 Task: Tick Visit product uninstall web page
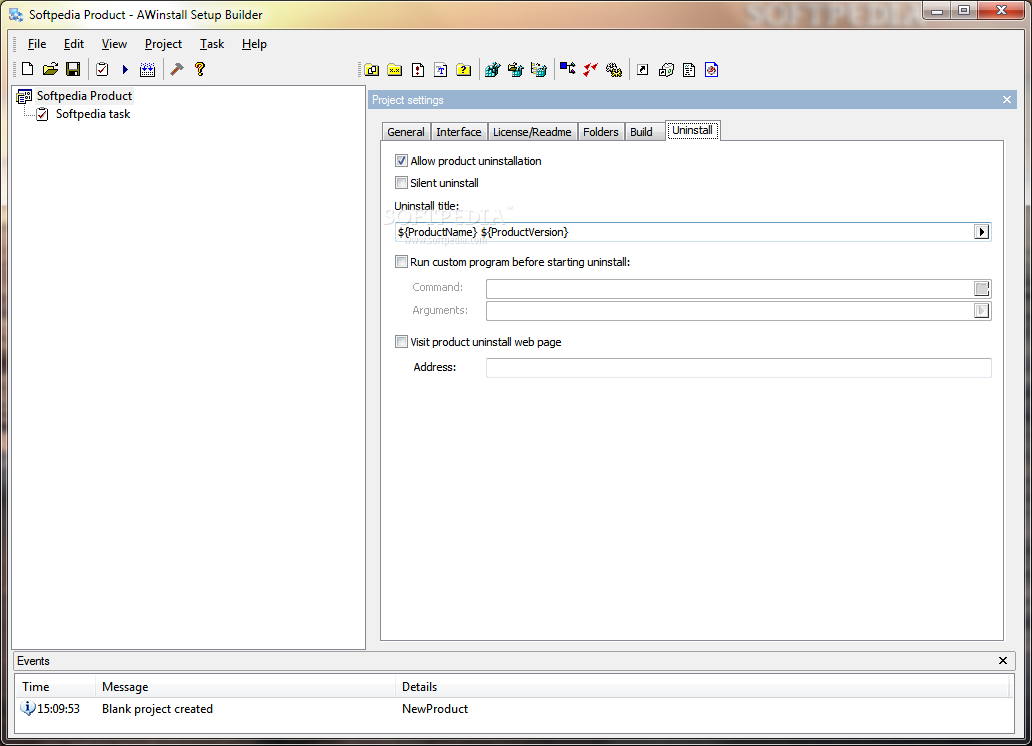[401, 341]
